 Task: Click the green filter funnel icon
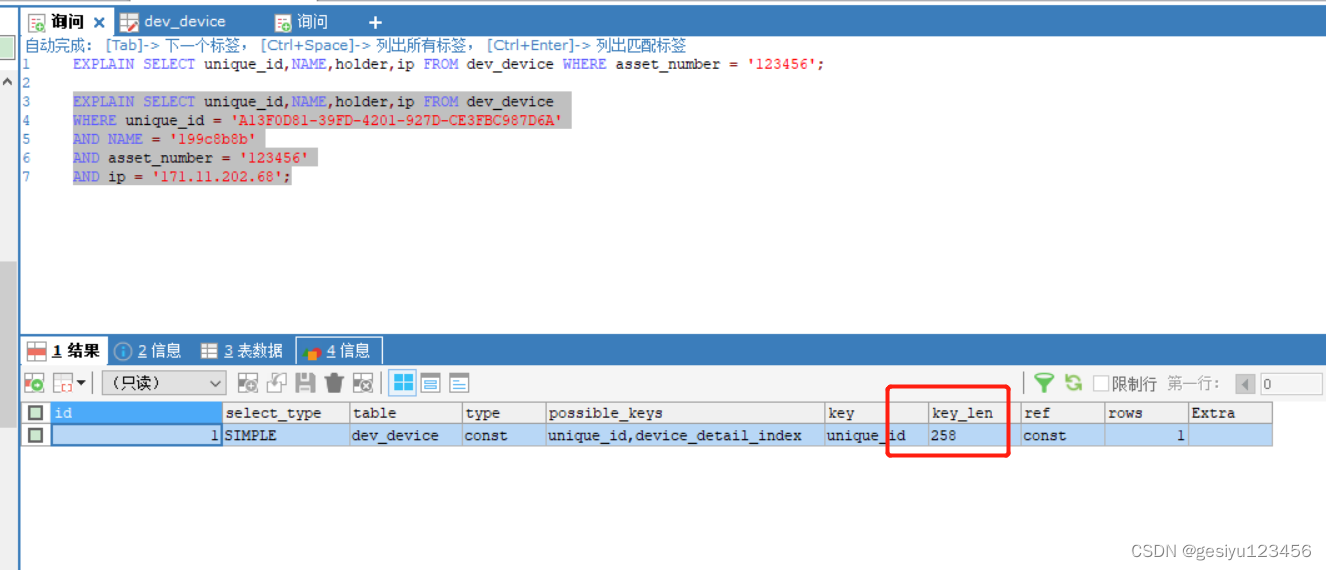pos(1044,383)
